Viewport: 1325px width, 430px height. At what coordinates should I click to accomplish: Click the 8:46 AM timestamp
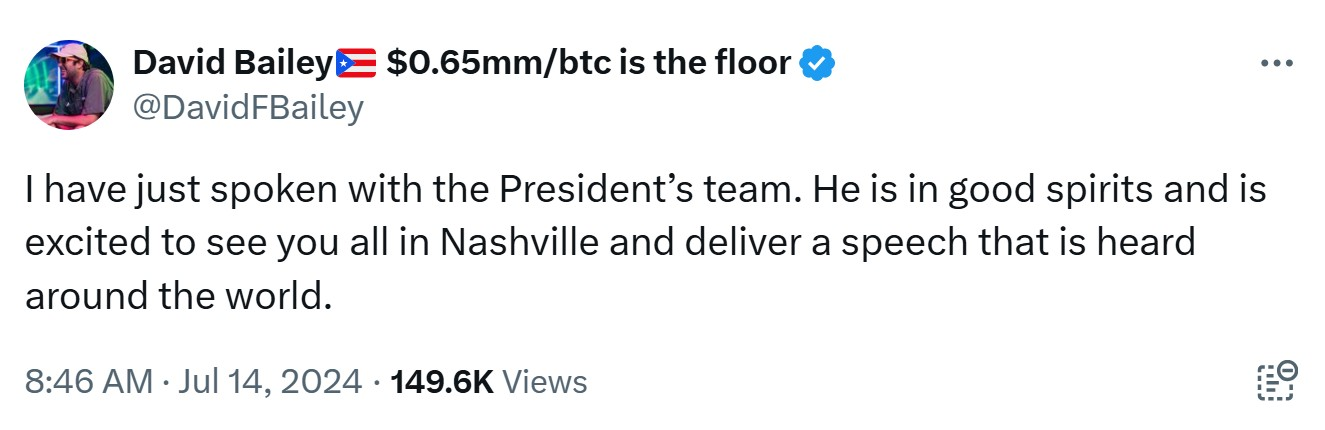(89, 381)
